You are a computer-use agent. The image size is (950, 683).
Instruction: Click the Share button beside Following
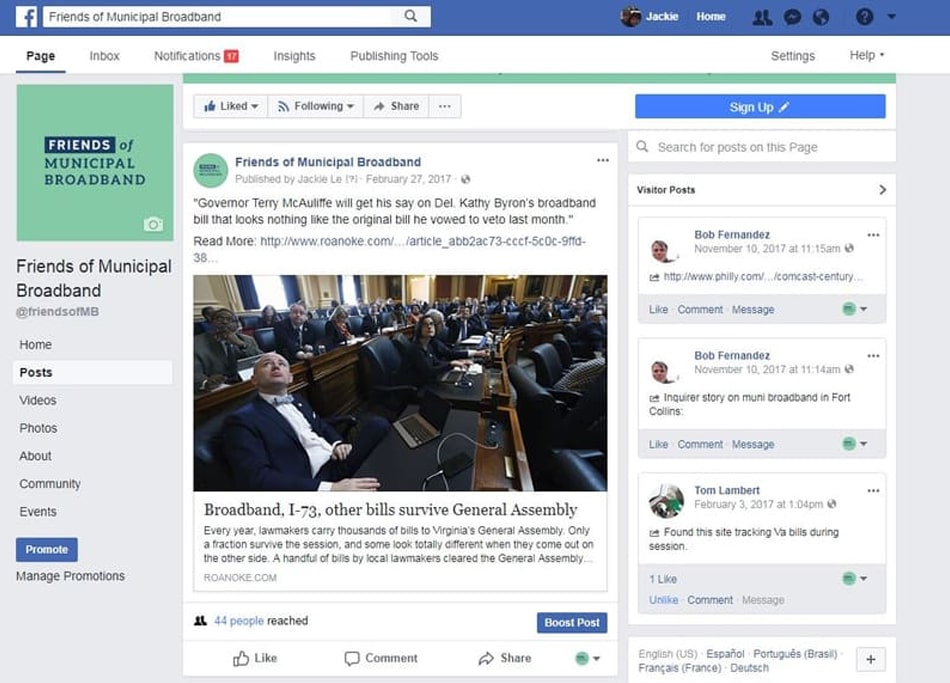pyautogui.click(x=396, y=106)
